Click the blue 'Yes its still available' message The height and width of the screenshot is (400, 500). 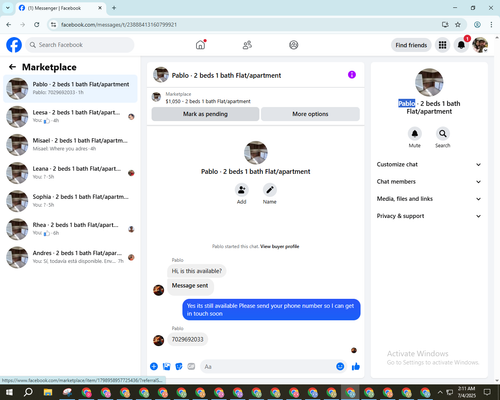(271, 310)
